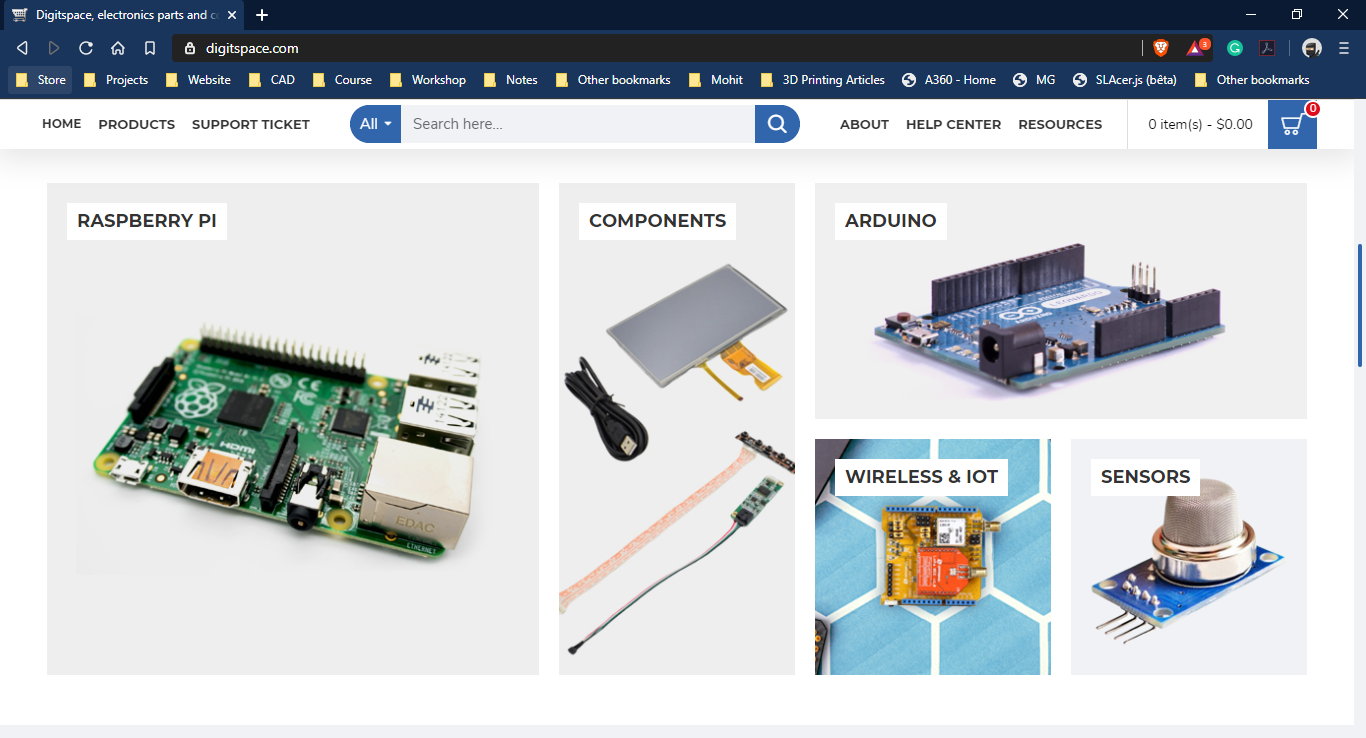Open the shopping cart icon
This screenshot has height=738, width=1366.
pyautogui.click(x=1292, y=125)
